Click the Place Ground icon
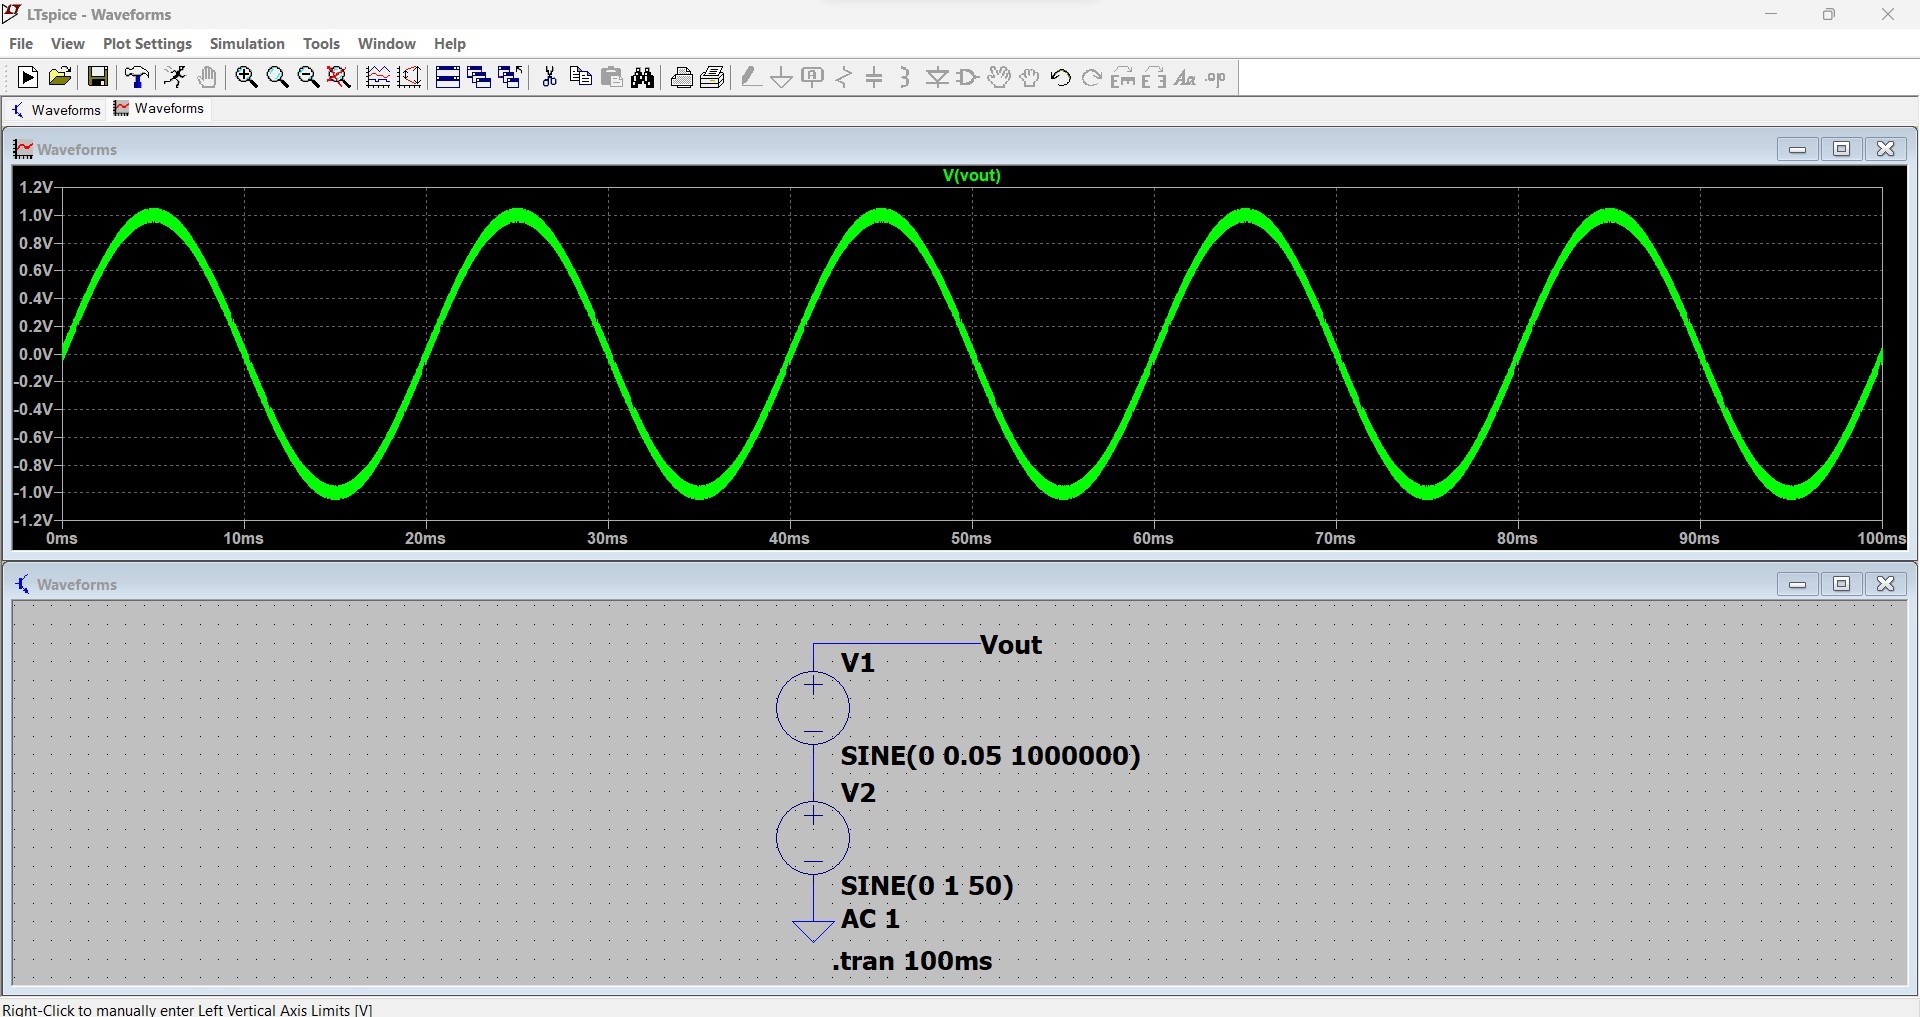Screen dimensions: 1920x1017 pyautogui.click(x=782, y=77)
